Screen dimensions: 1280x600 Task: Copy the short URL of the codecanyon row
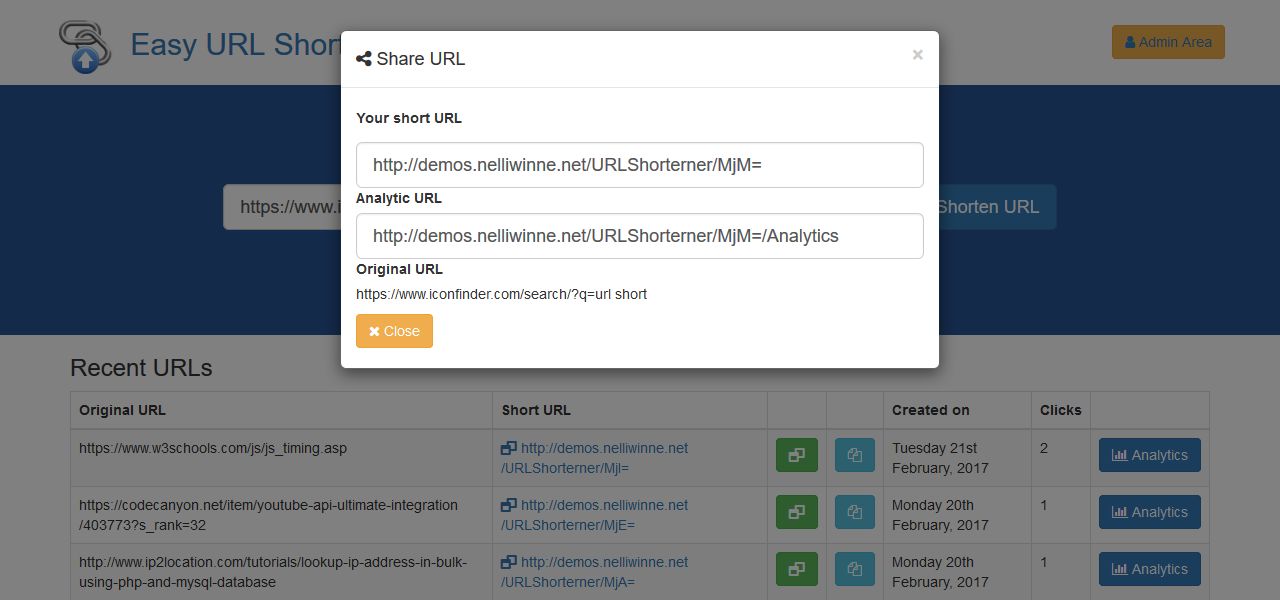854,512
